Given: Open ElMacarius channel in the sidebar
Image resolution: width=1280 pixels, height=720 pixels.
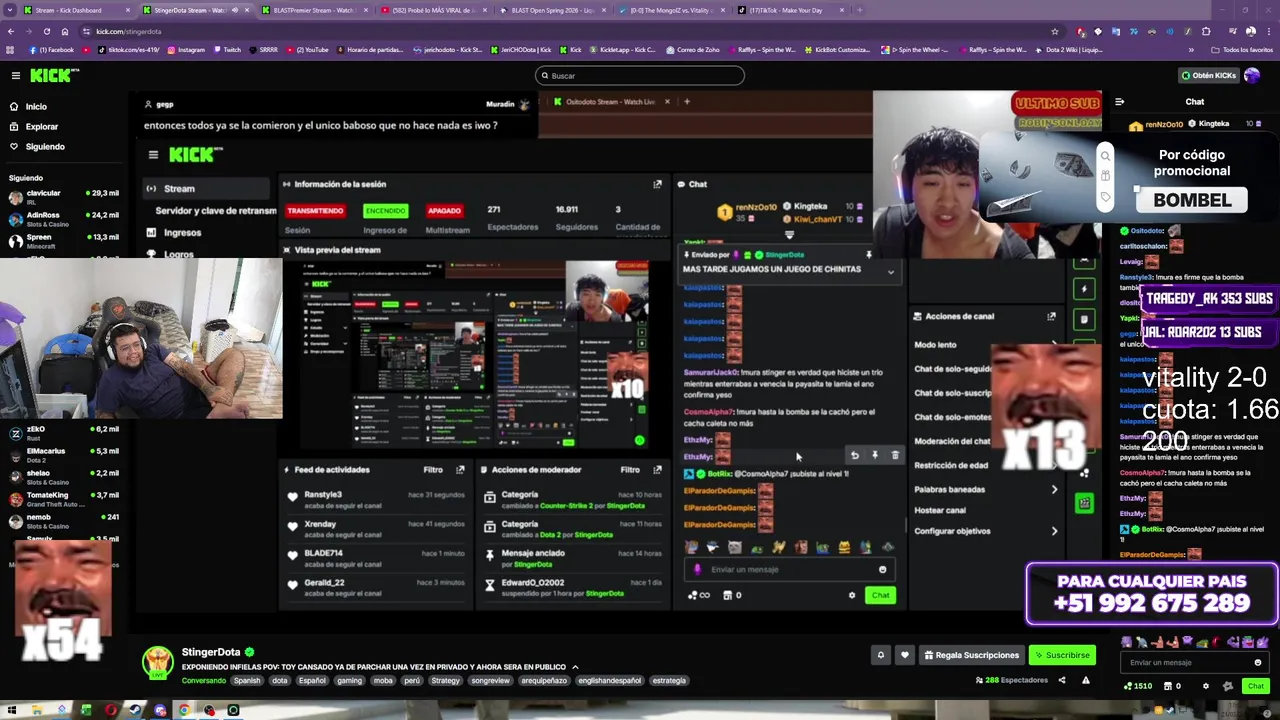Looking at the screenshot, I should tap(64, 455).
